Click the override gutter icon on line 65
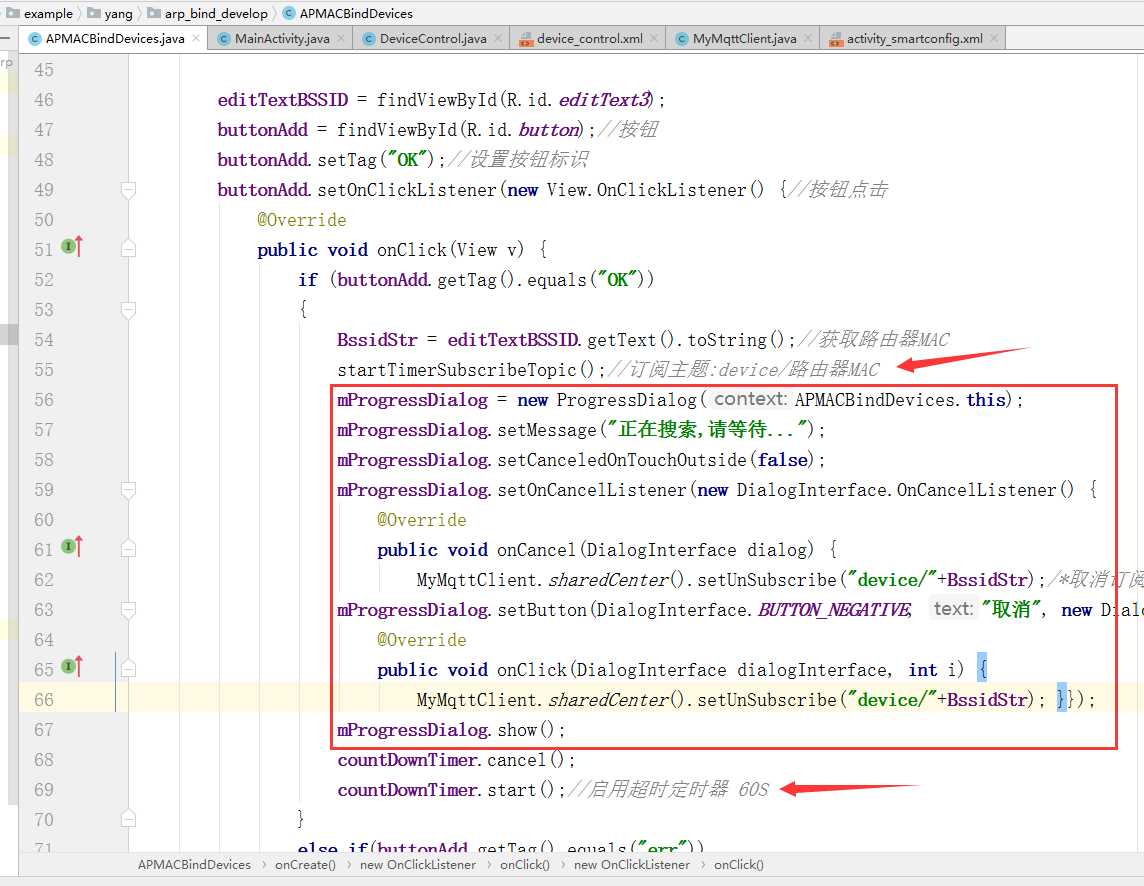1144x886 pixels. 72,666
